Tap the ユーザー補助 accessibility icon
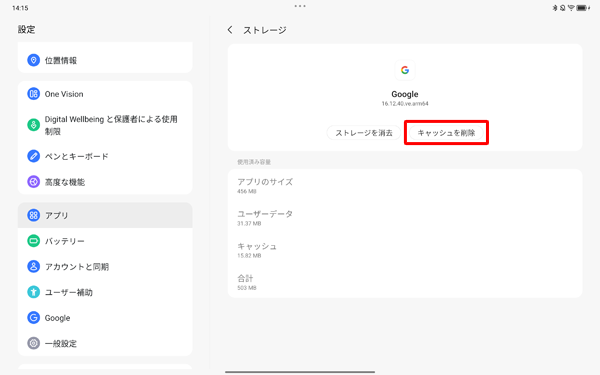This screenshot has width=600, height=375. click(x=33, y=292)
